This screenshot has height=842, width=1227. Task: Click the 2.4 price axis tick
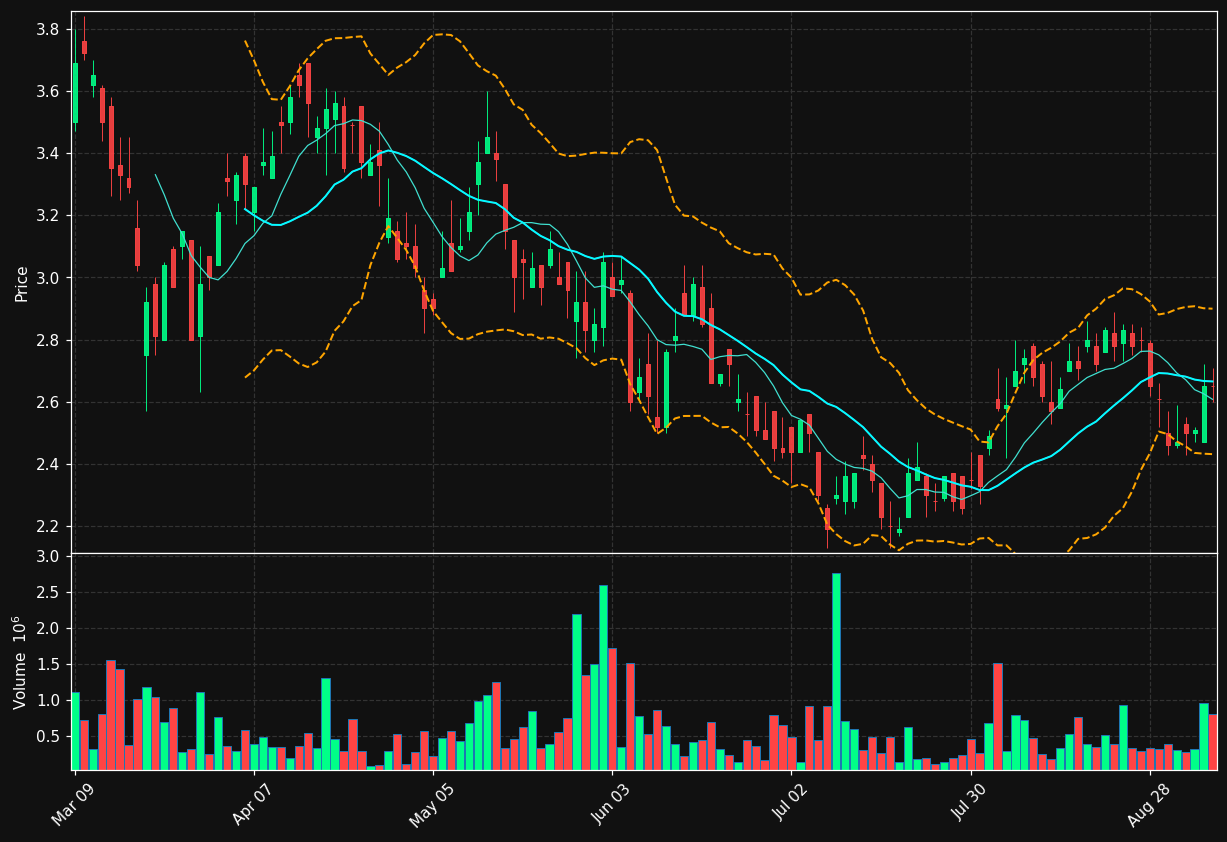(50, 465)
